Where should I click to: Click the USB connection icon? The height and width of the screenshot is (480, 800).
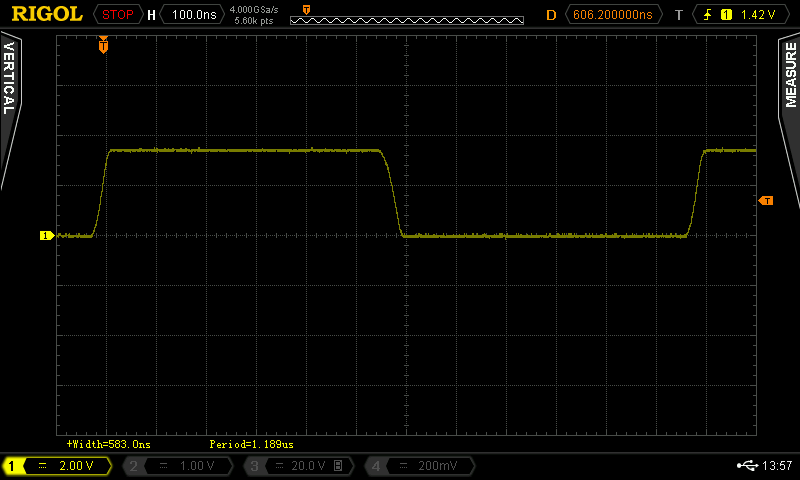pyautogui.click(x=746, y=466)
